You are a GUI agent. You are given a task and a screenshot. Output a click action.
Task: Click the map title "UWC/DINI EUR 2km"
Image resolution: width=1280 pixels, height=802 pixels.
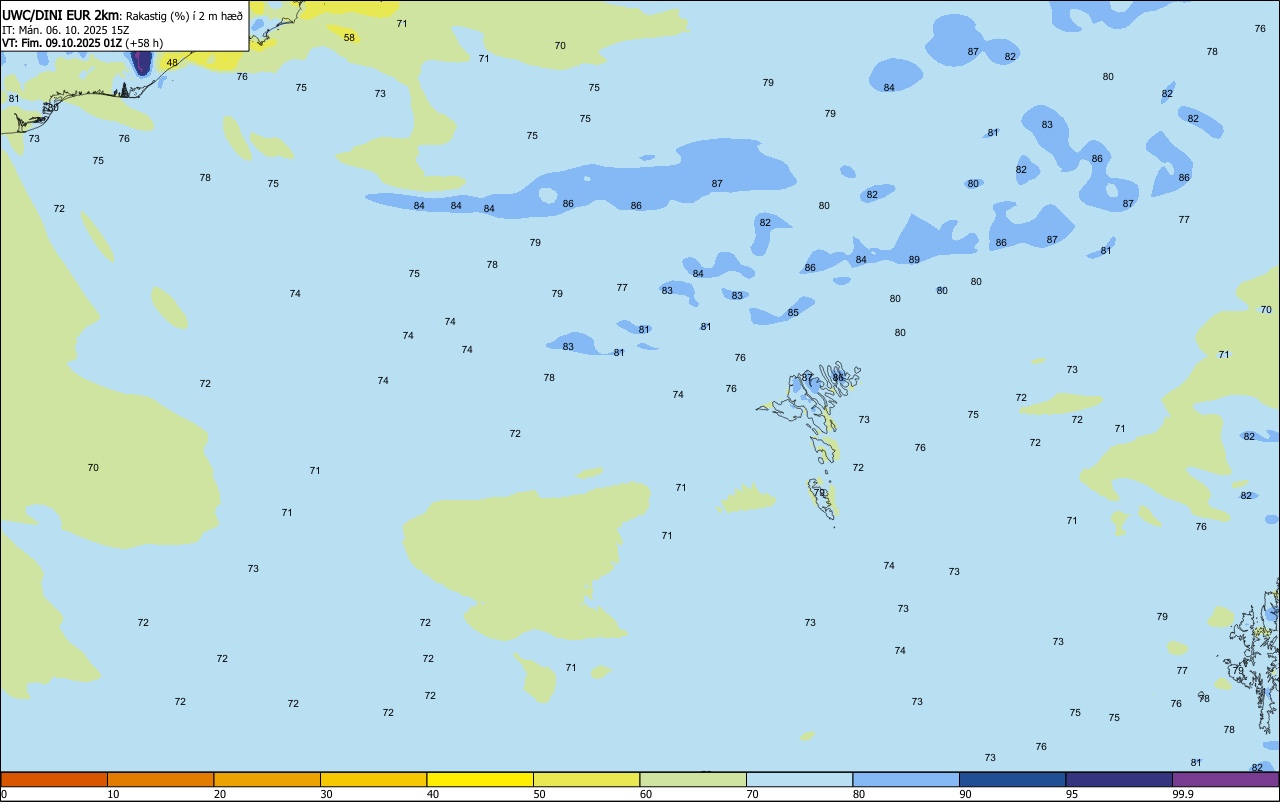[60, 15]
